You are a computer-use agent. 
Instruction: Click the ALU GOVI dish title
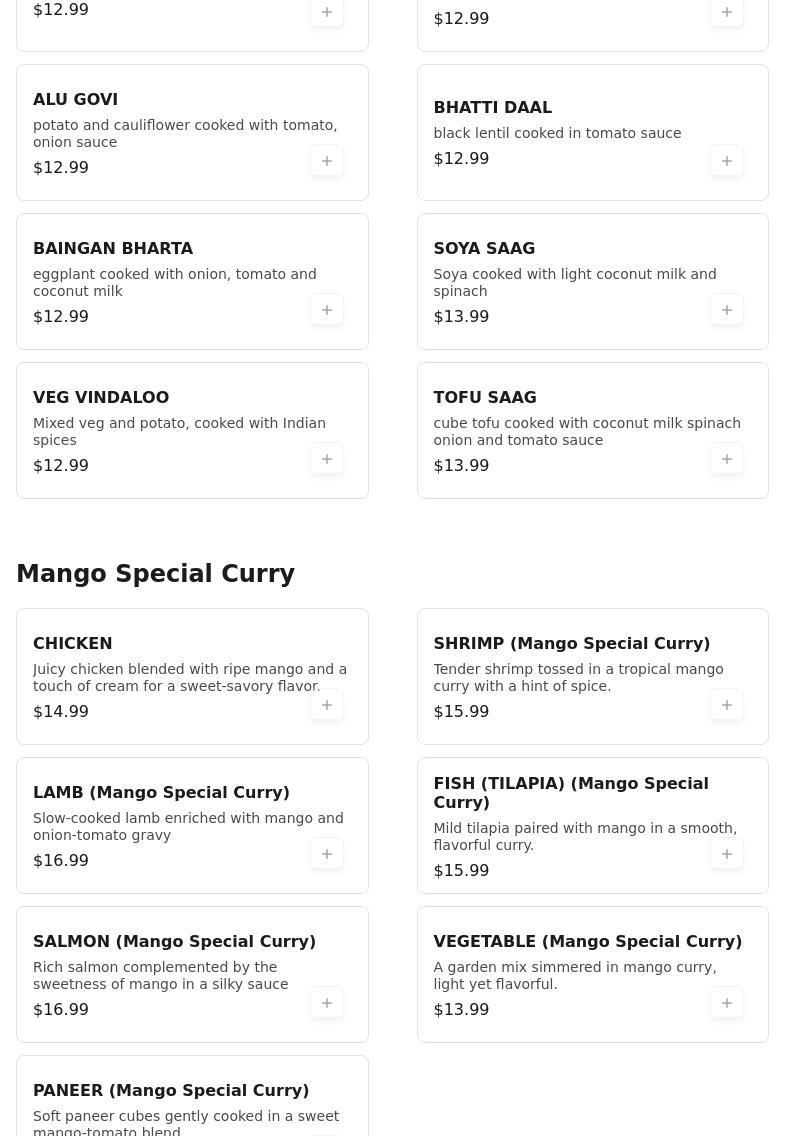pyautogui.click(x=75, y=99)
